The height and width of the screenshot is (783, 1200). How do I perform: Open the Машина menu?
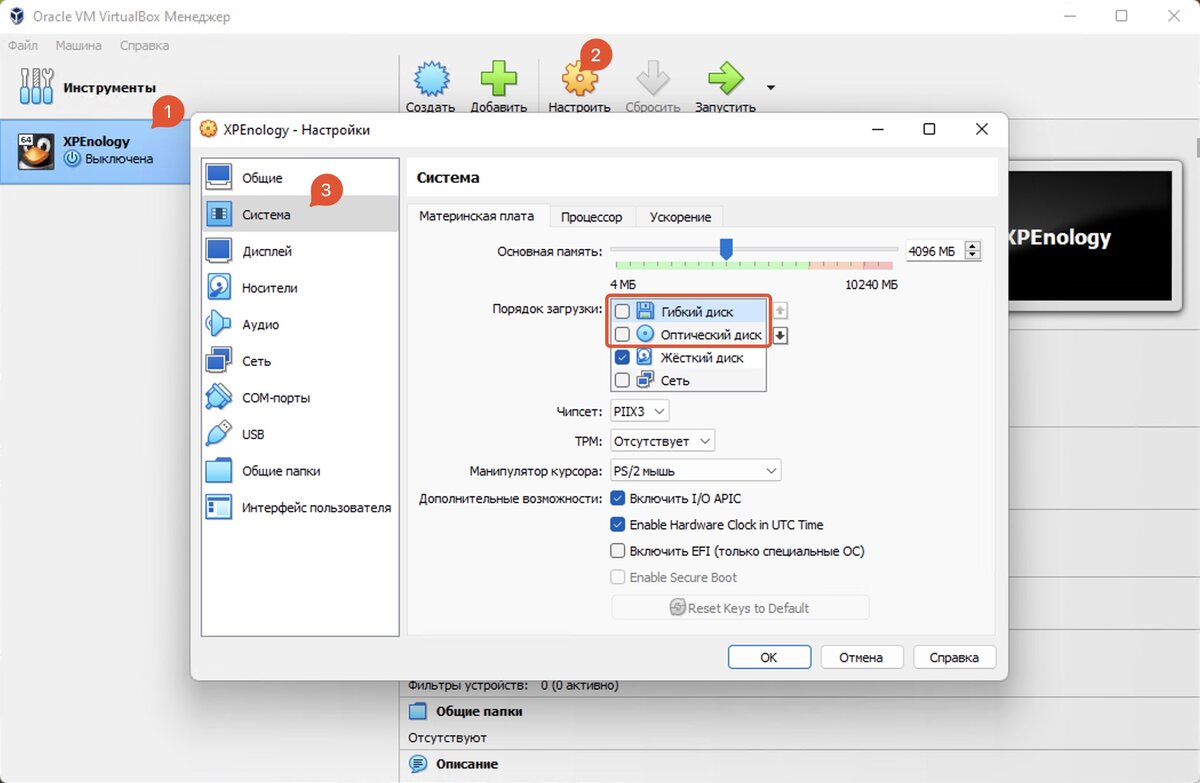[x=78, y=45]
